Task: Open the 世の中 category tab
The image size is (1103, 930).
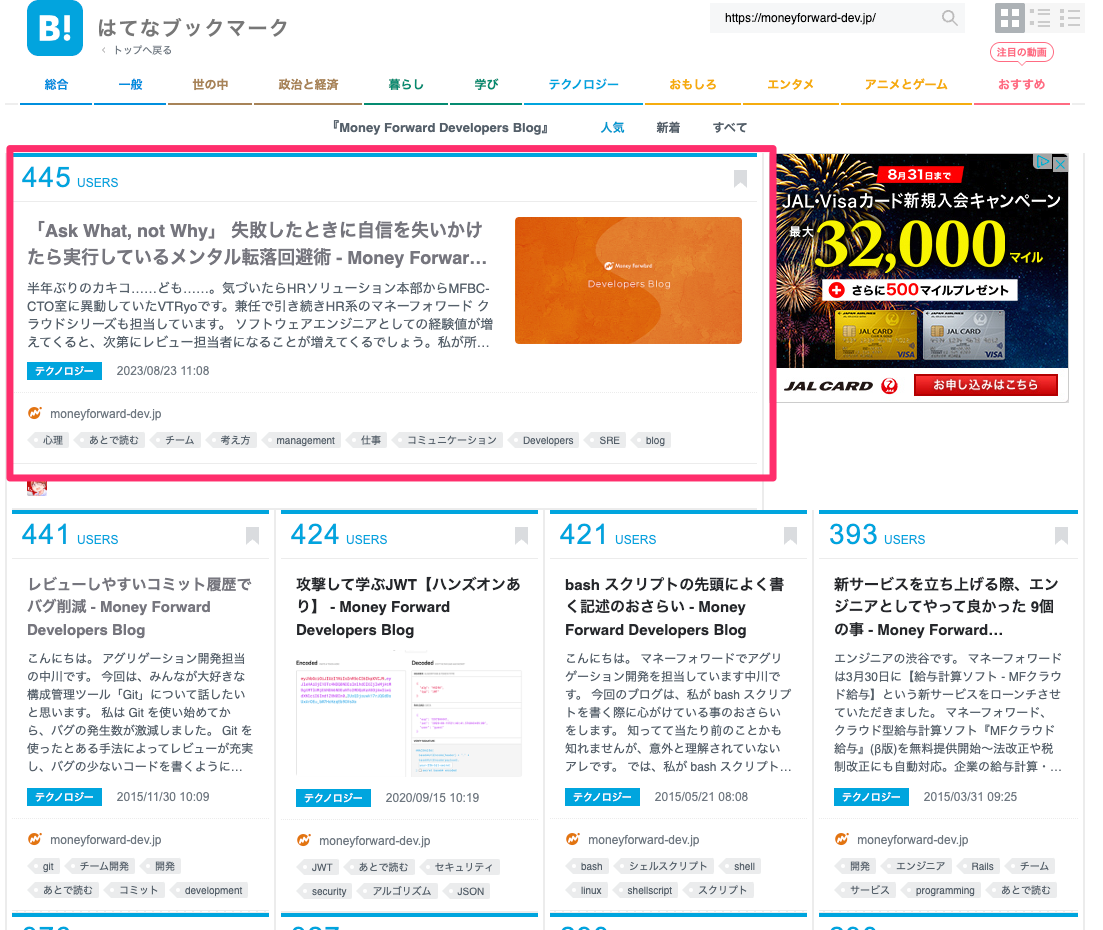Action: [x=210, y=84]
